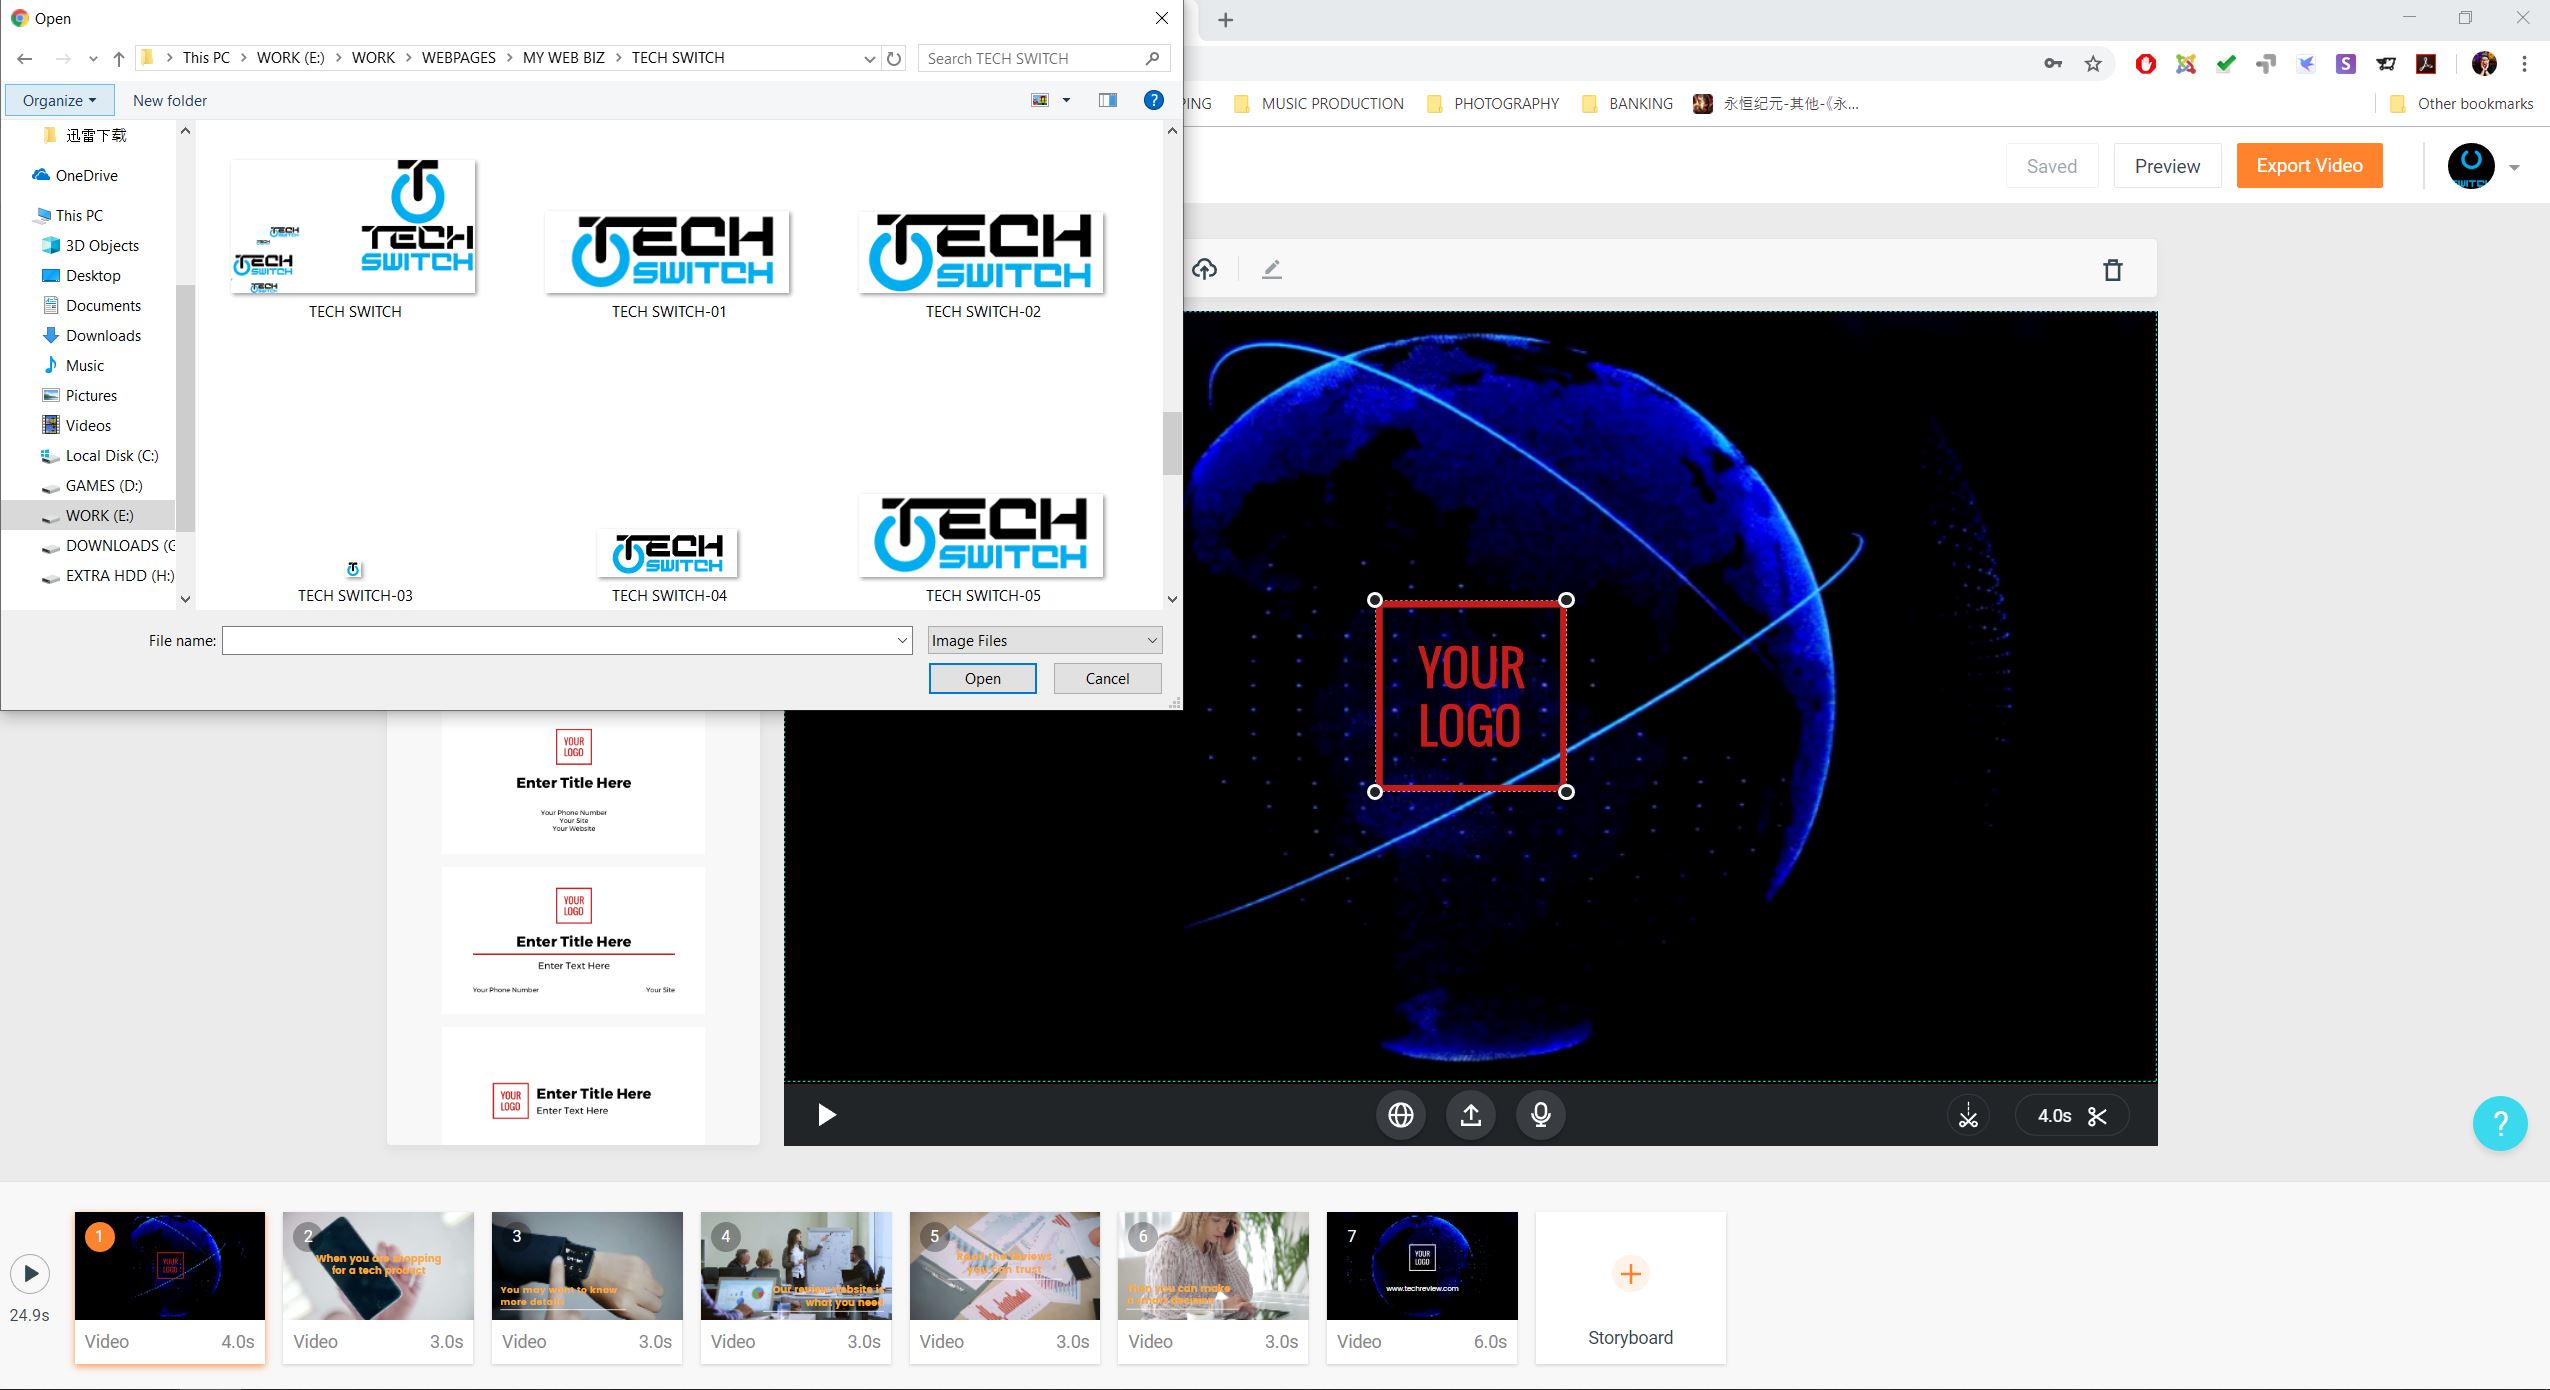Screen dimensions: 2550x1390
Task: Select storyboard scene 4 thumbnail
Action: pyautogui.click(x=796, y=1268)
